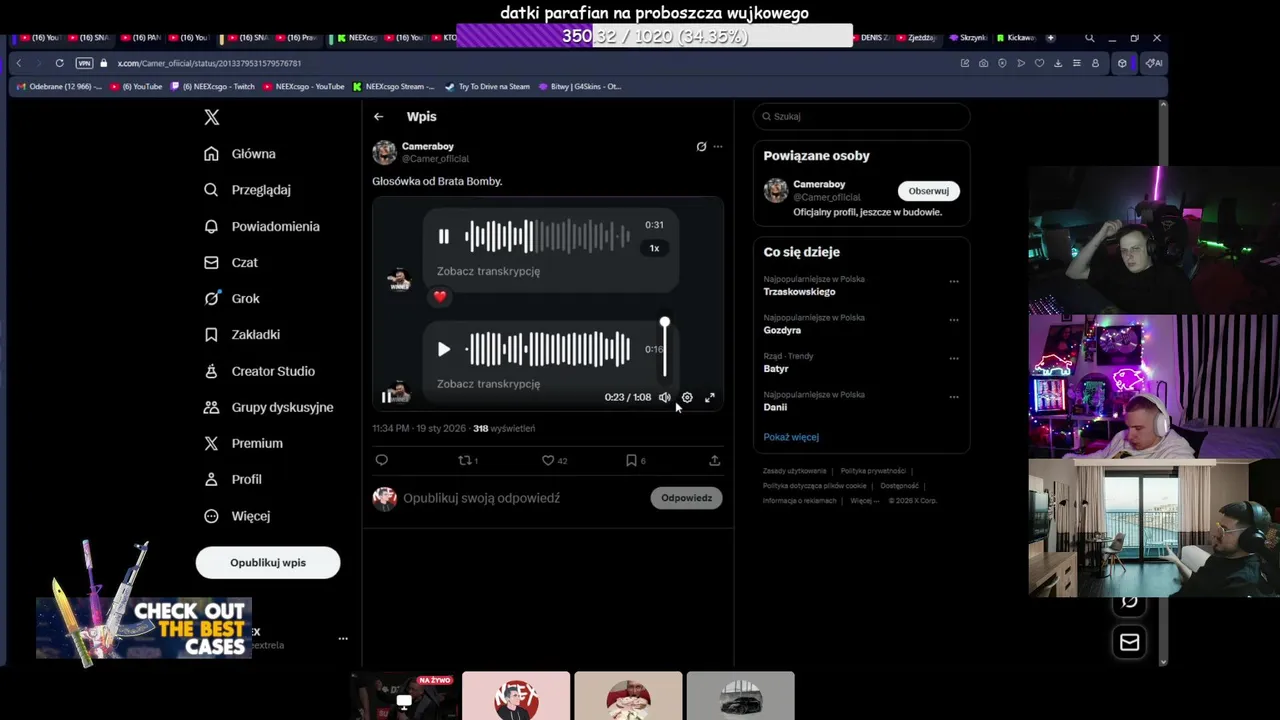
Task: Open options for Gozdyra trend
Action: 953,320
